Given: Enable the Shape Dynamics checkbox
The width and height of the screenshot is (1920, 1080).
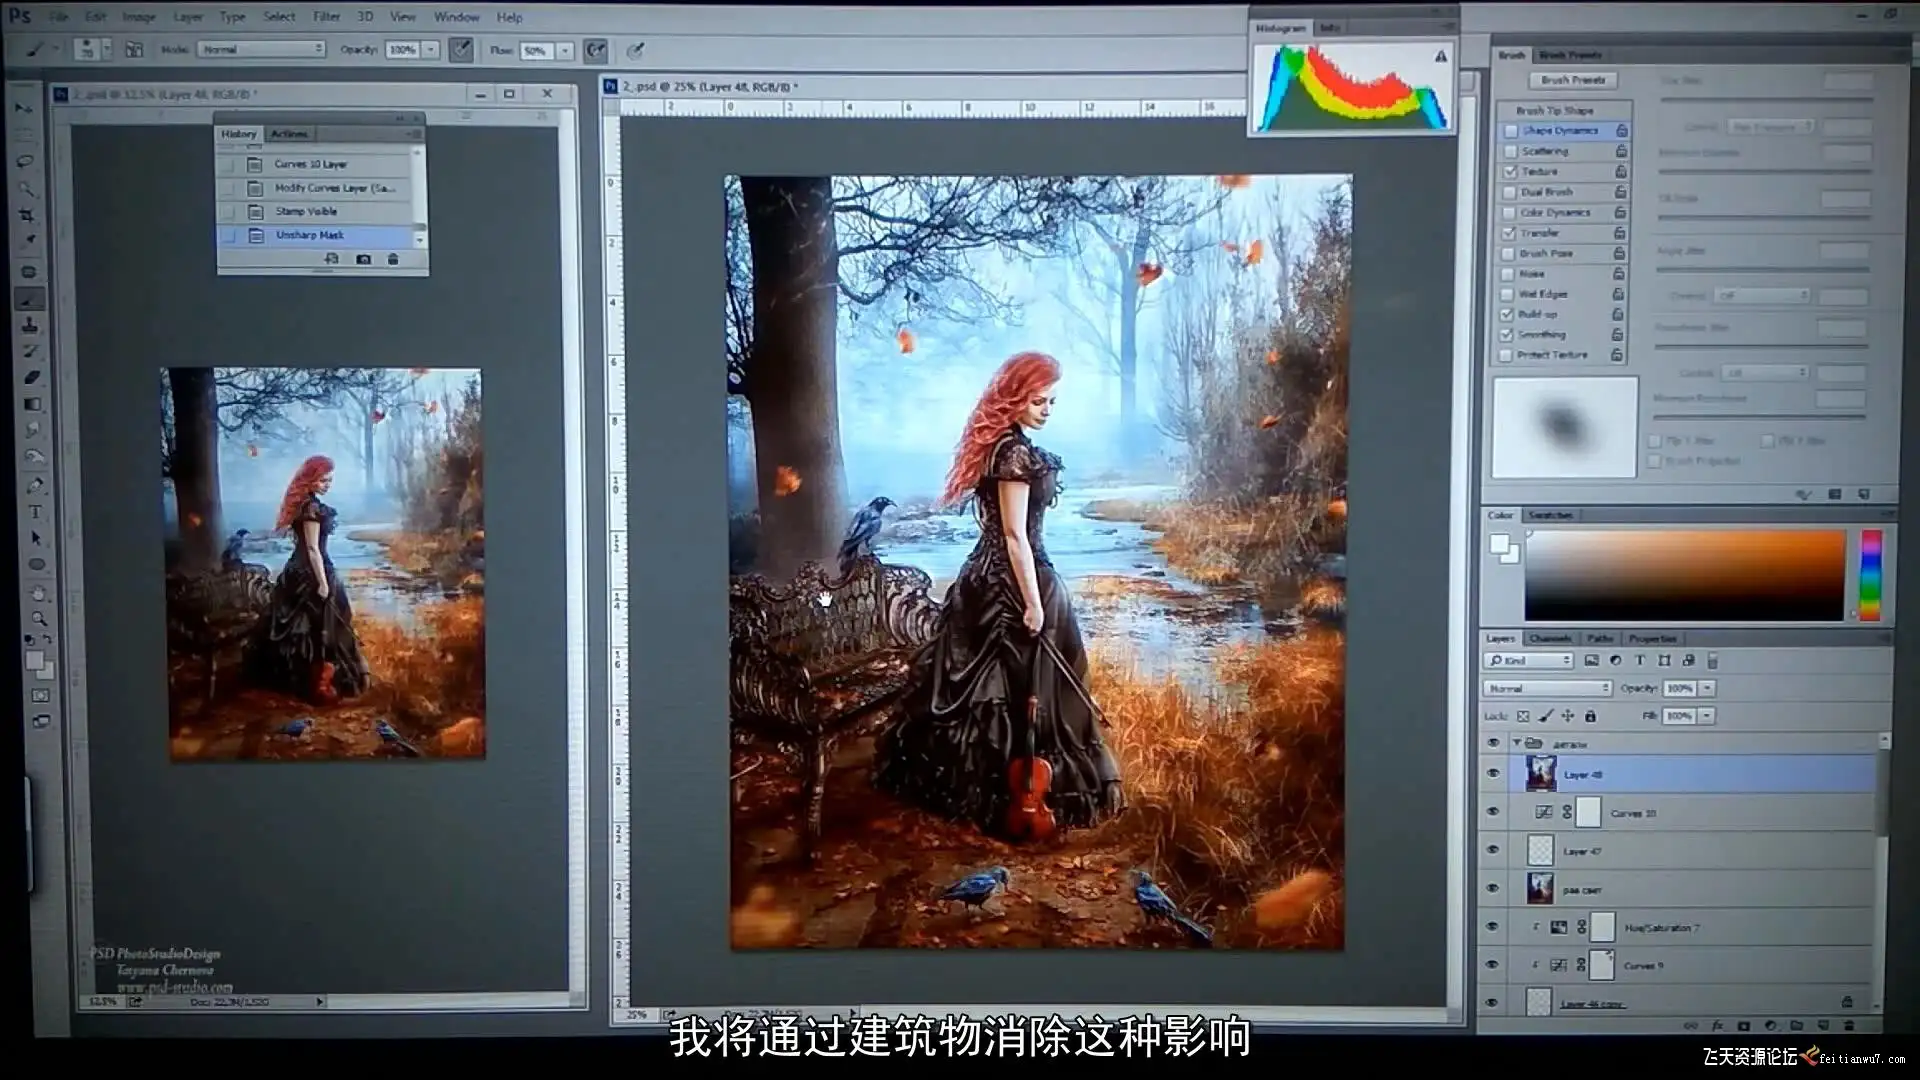Looking at the screenshot, I should point(1511,131).
